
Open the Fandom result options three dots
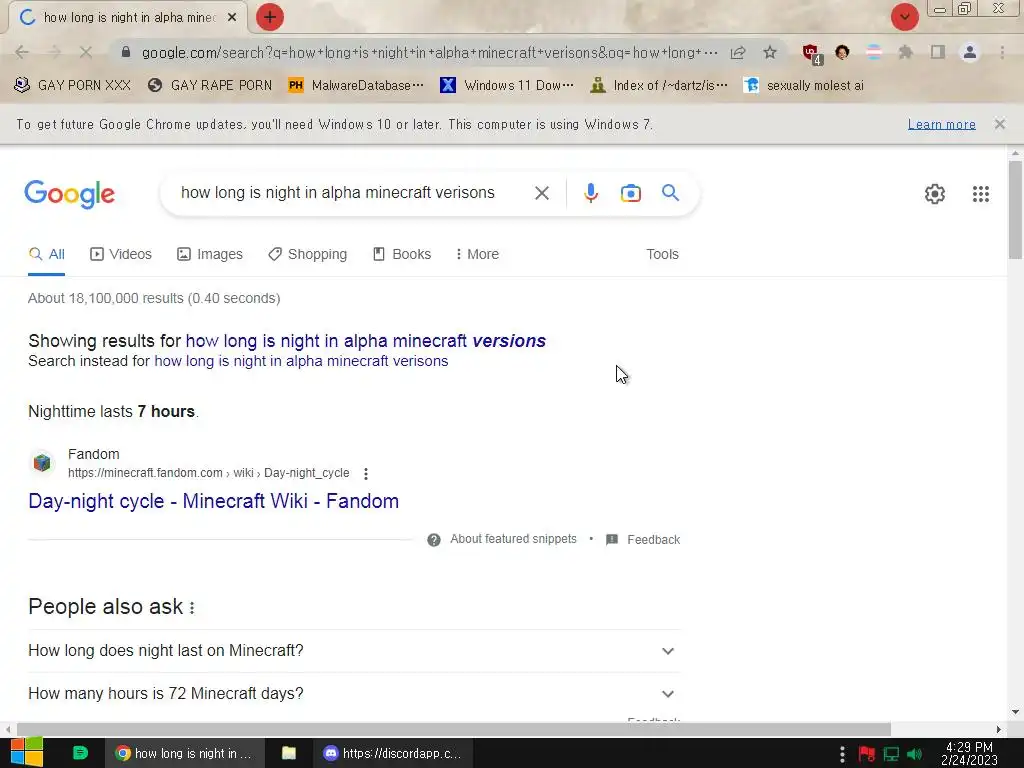366,473
